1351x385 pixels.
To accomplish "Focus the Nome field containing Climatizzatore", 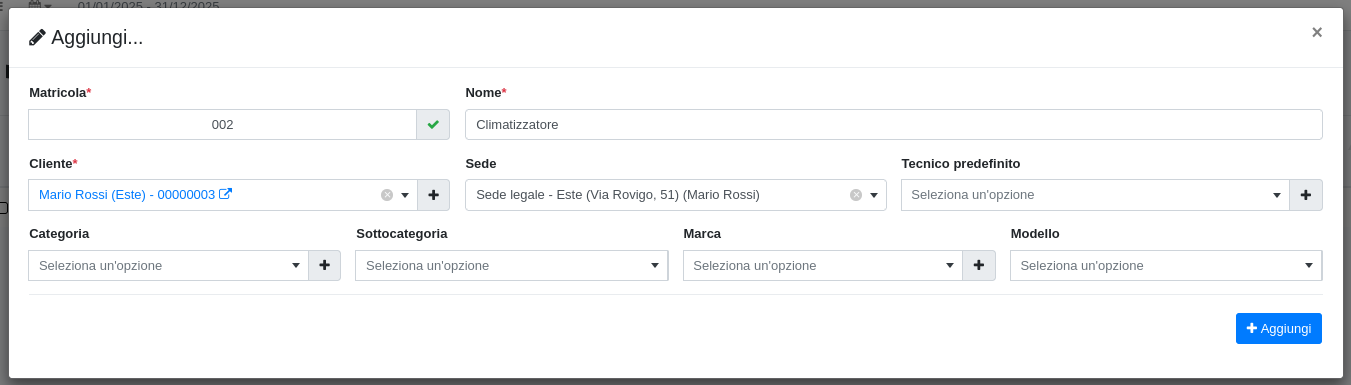I will pos(894,125).
